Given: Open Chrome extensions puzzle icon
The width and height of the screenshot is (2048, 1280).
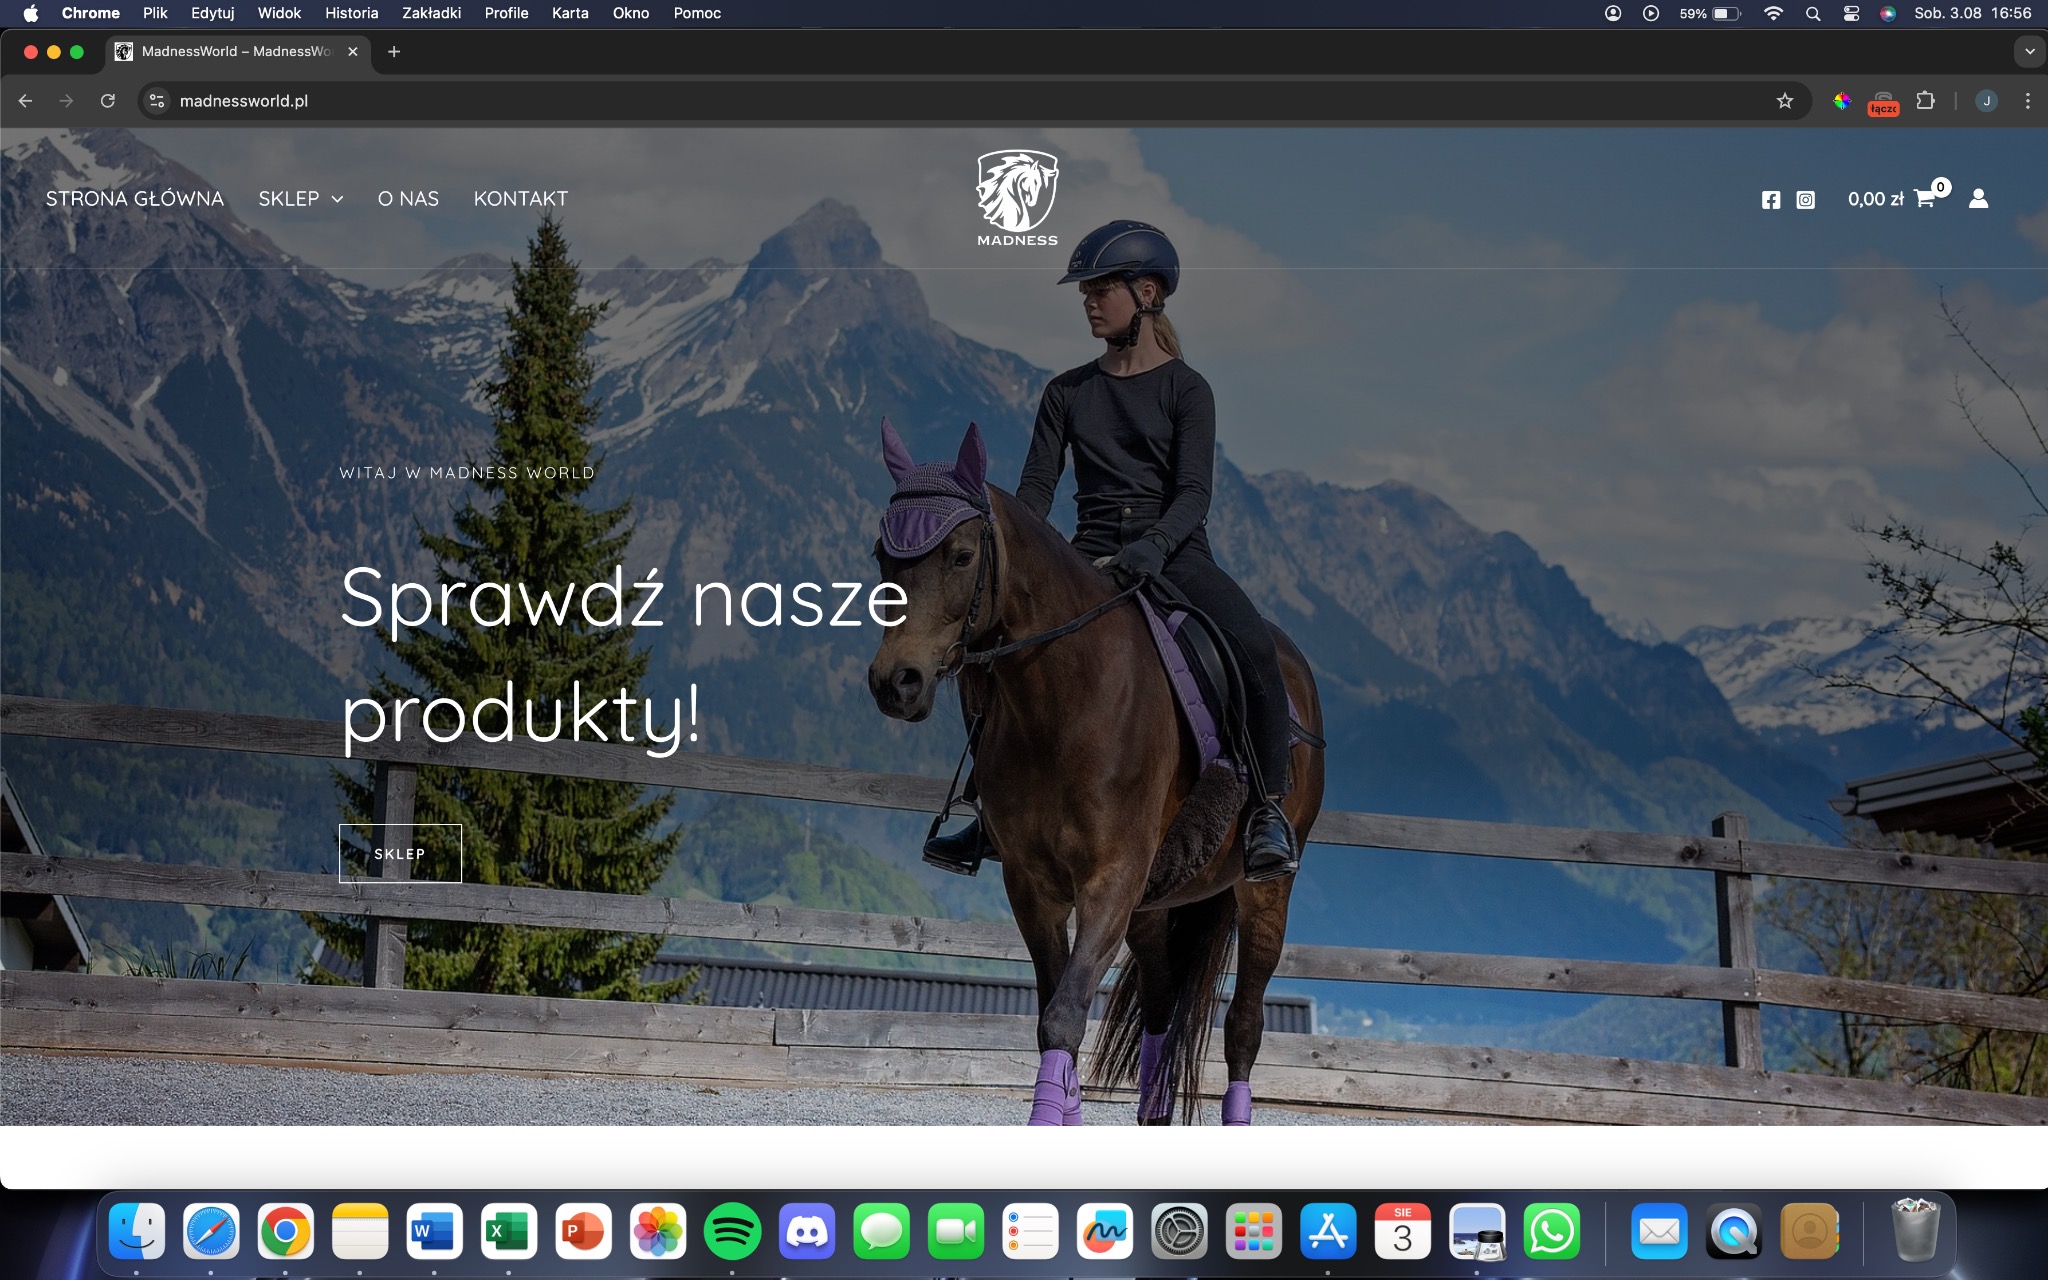Looking at the screenshot, I should click(1925, 100).
